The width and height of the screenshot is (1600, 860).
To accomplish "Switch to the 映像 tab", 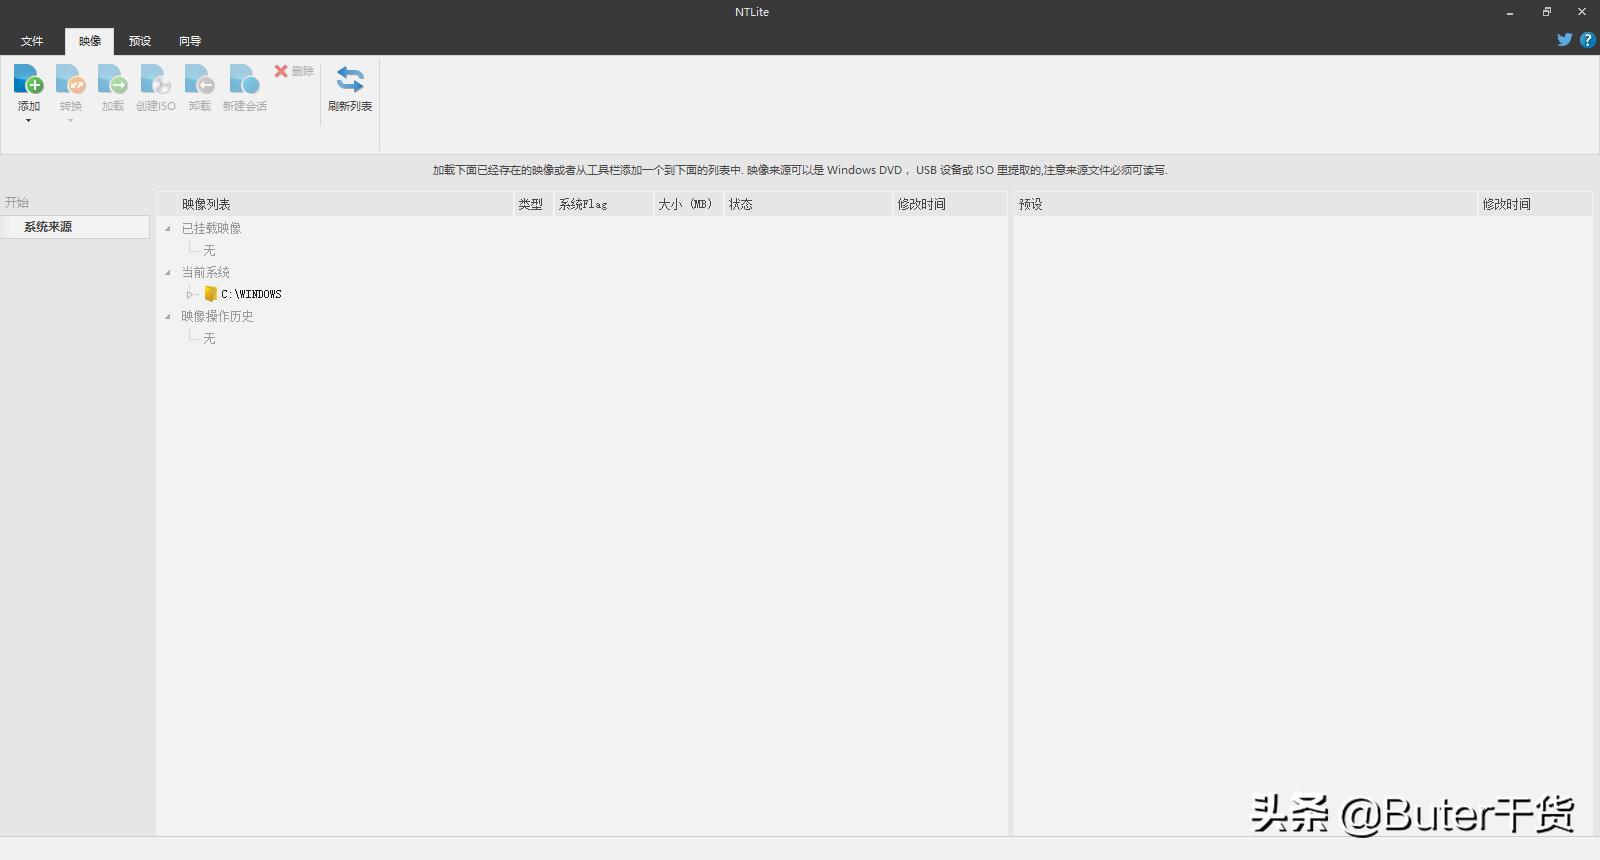I will (90, 41).
